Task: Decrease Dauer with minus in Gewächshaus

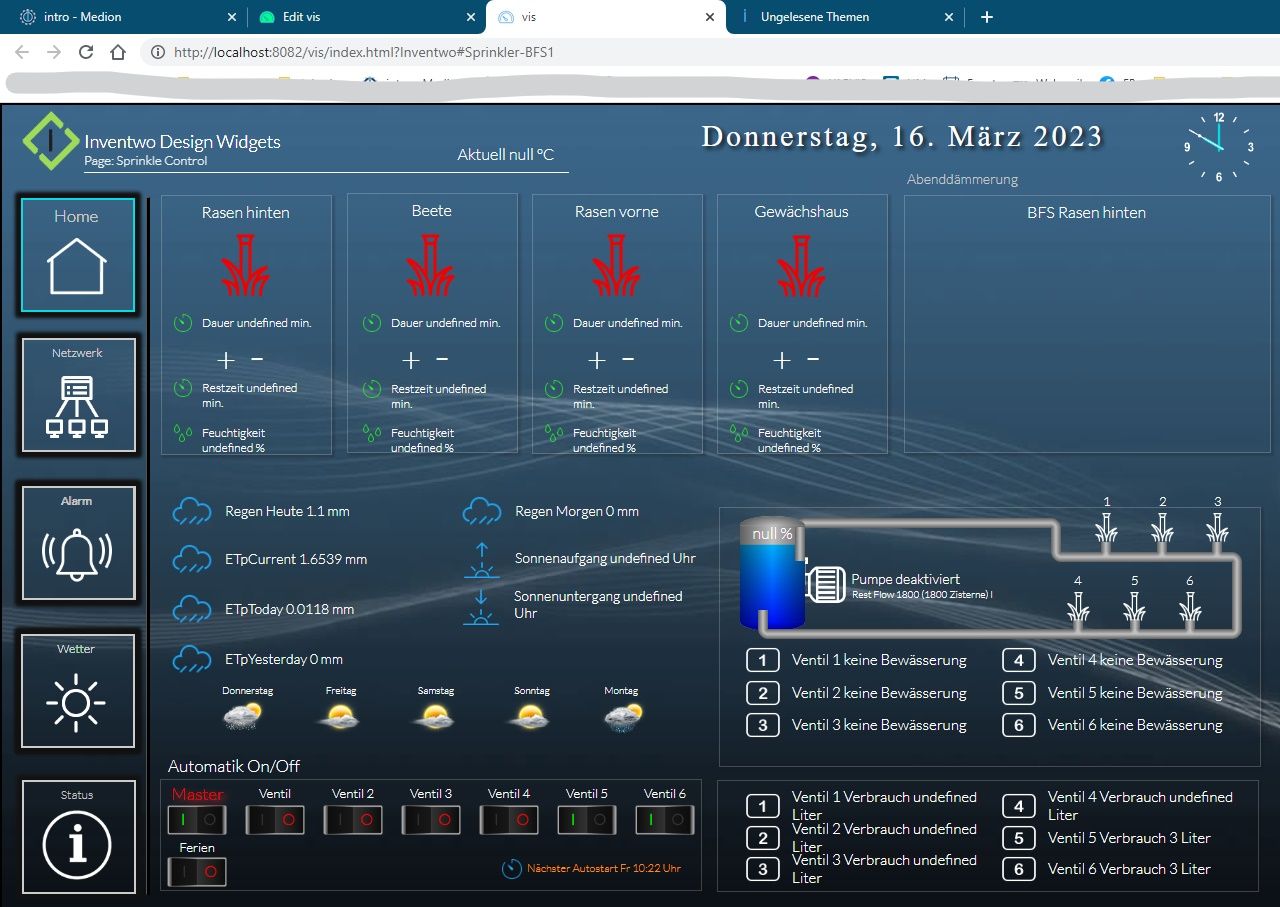Action: 813,359
